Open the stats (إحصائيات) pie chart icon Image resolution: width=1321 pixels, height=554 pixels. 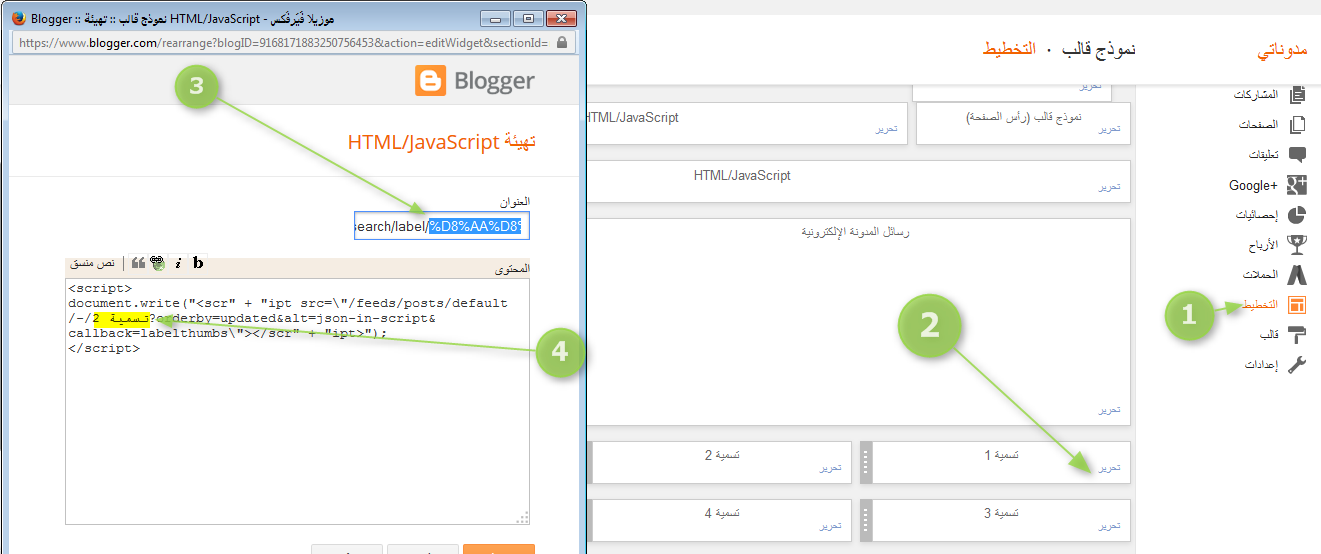point(1297,214)
